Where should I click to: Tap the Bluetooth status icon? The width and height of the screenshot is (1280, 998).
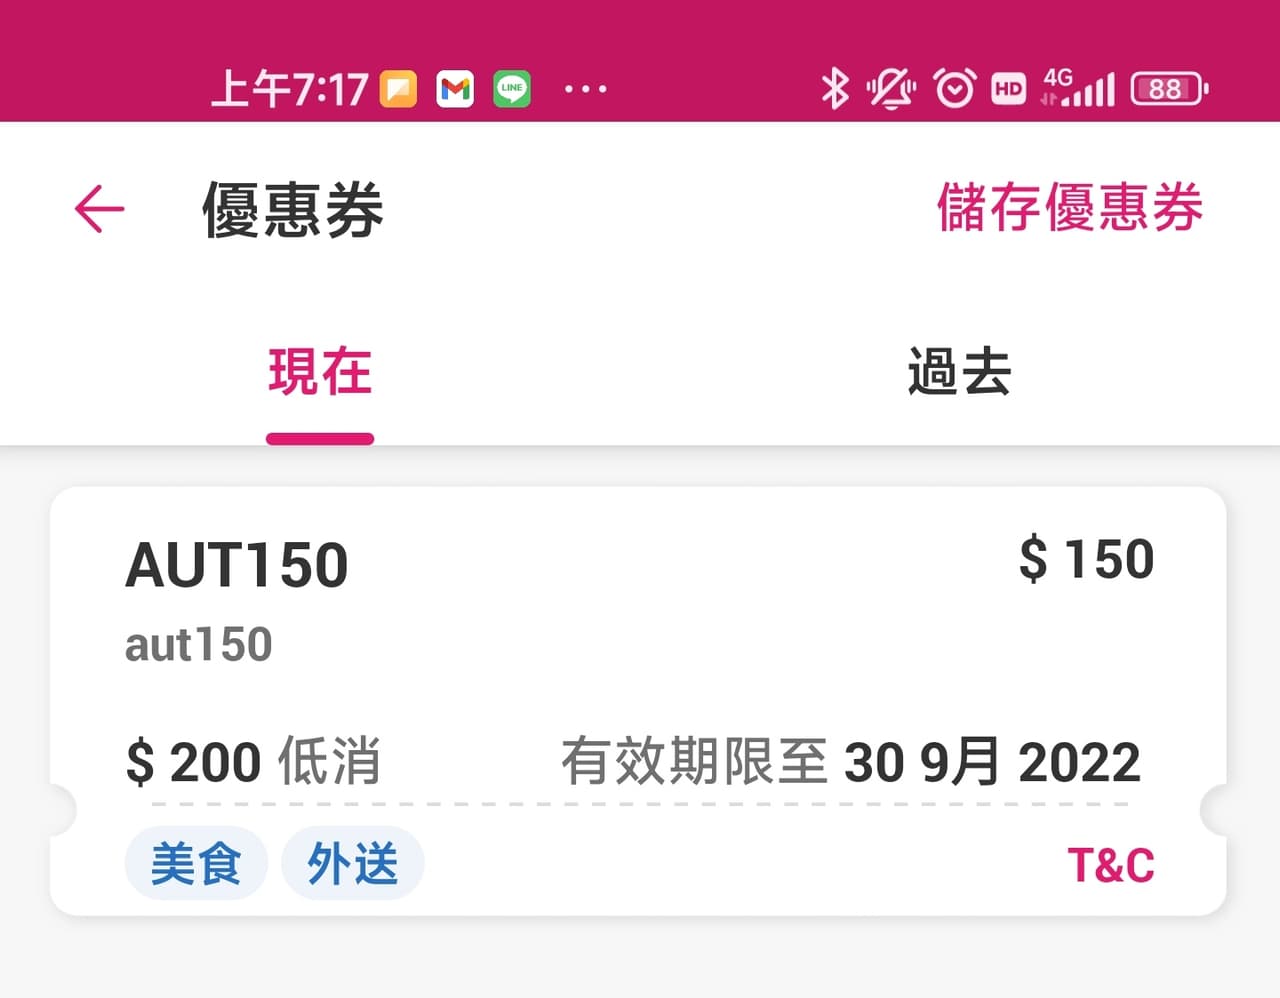click(836, 89)
